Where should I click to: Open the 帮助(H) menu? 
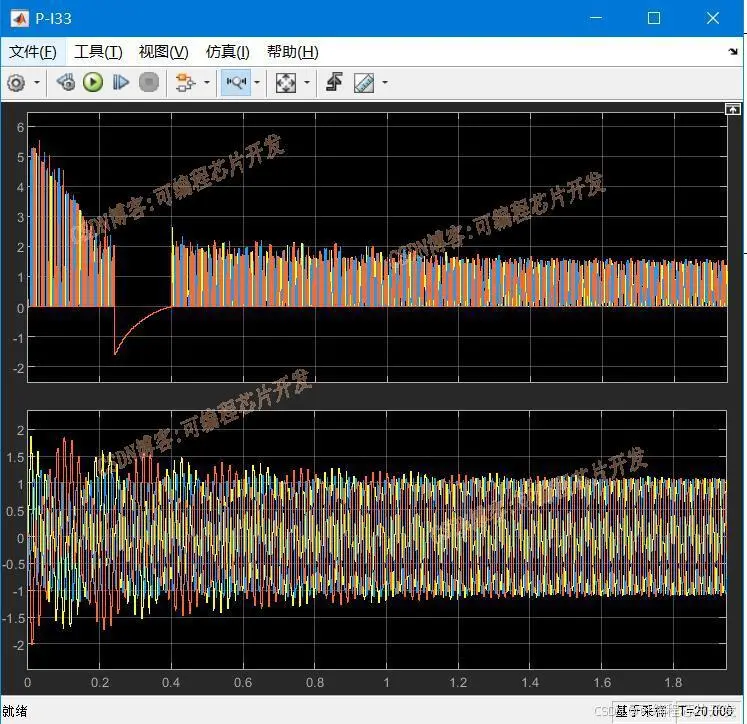pos(292,52)
